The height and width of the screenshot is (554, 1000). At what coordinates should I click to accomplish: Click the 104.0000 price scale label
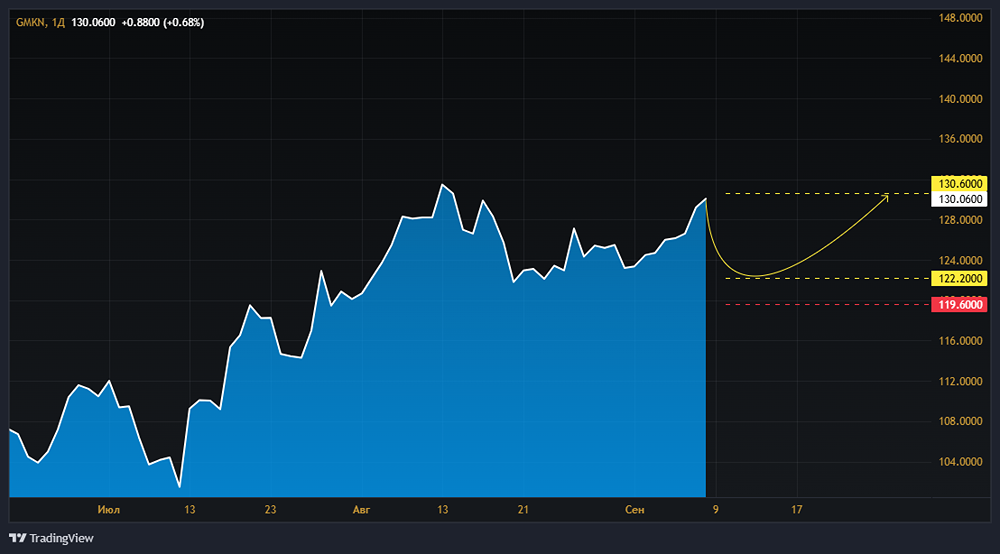[960, 462]
